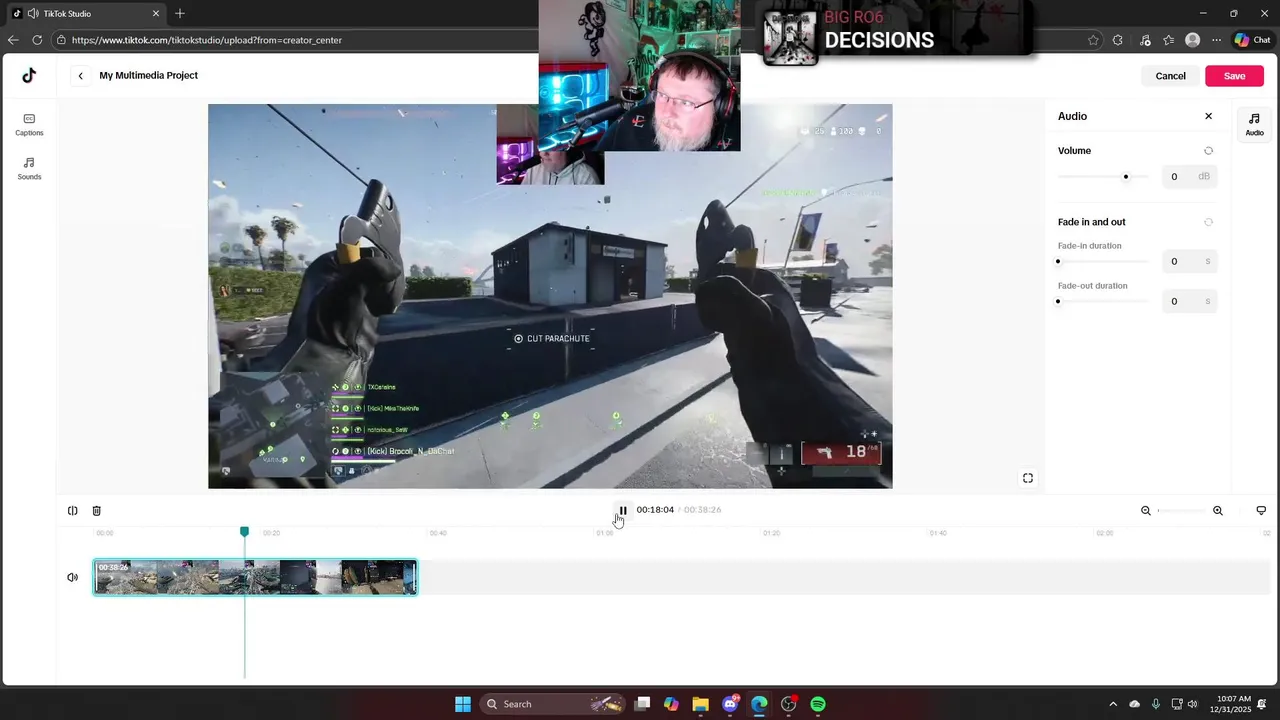The width and height of the screenshot is (1280, 720).
Task: Open File Explorer from the taskbar
Action: click(700, 704)
